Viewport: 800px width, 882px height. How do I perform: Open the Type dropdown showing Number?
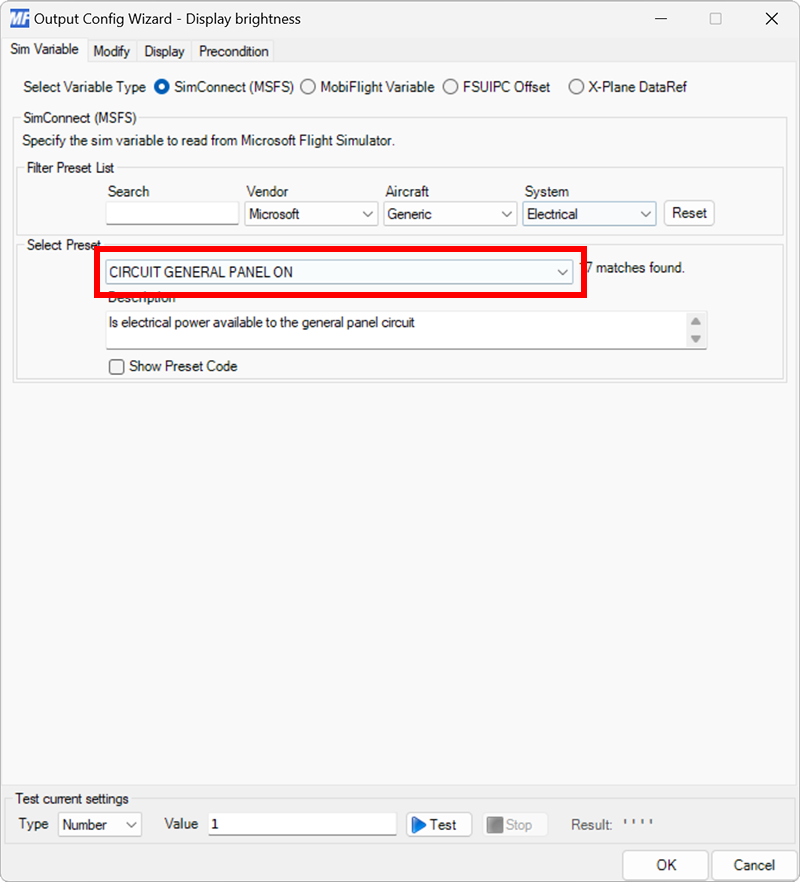99,824
